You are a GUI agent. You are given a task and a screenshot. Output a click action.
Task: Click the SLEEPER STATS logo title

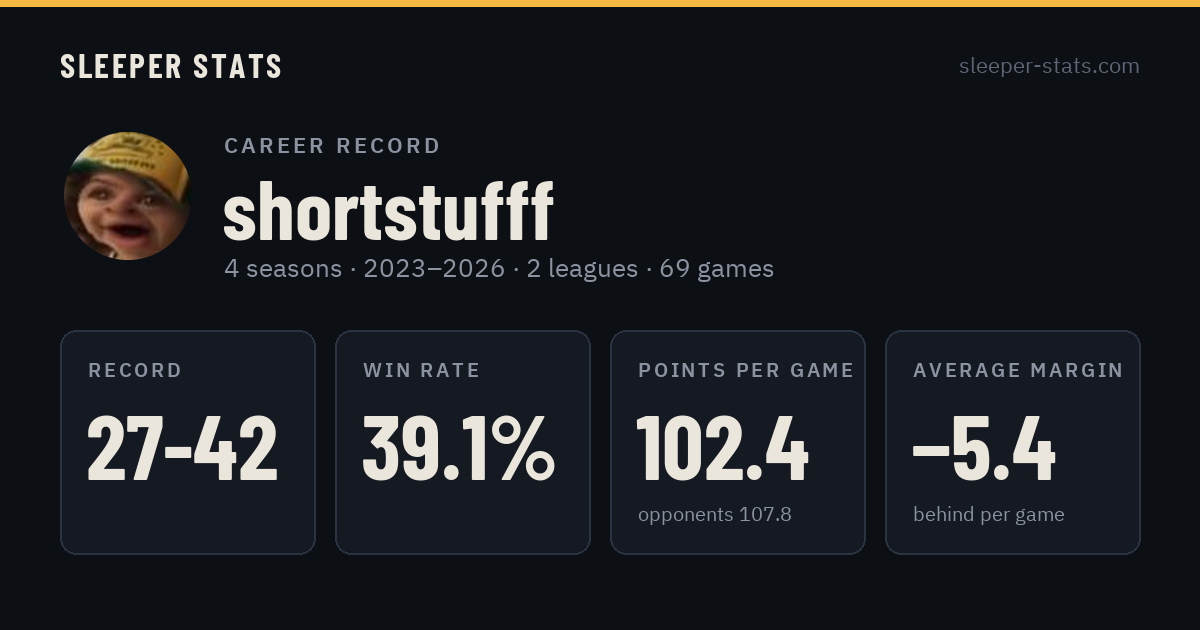point(171,66)
